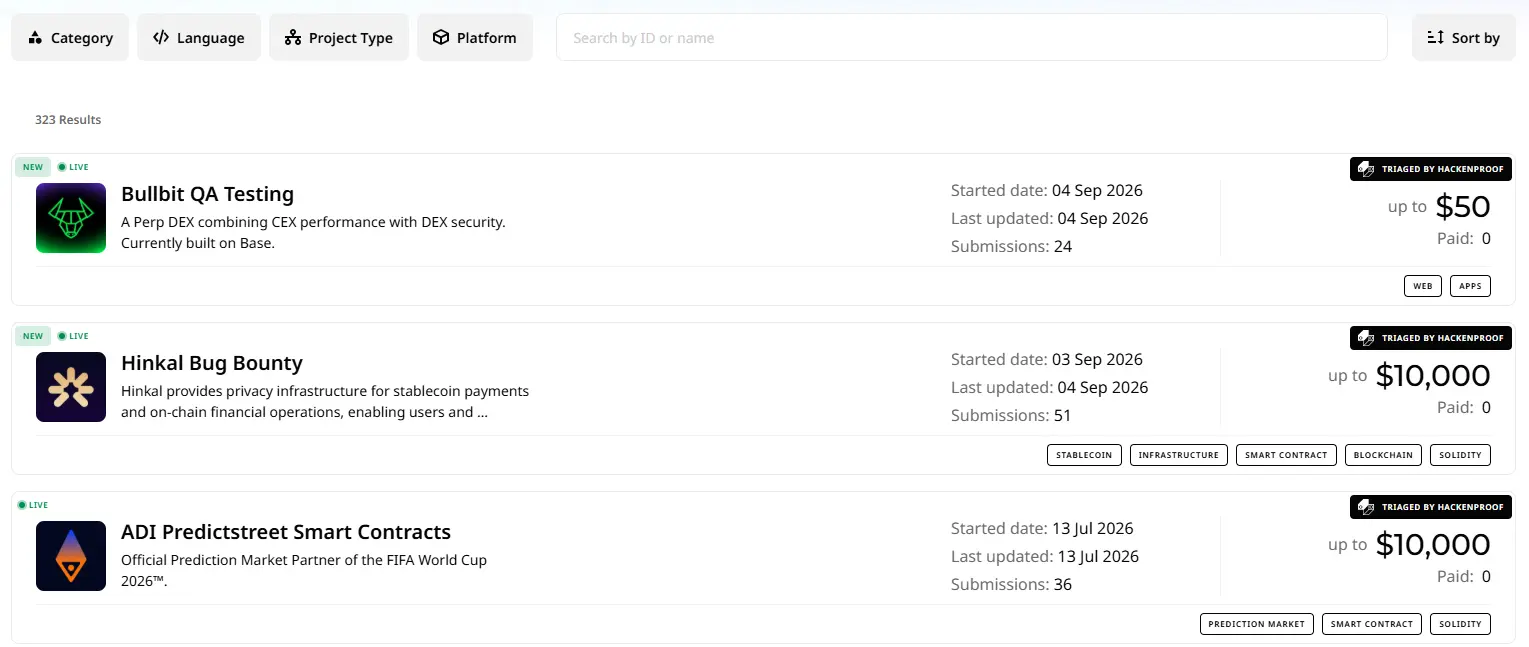Open the Bullbit QA Testing program
Screen dimensions: 1529x647
point(207,194)
